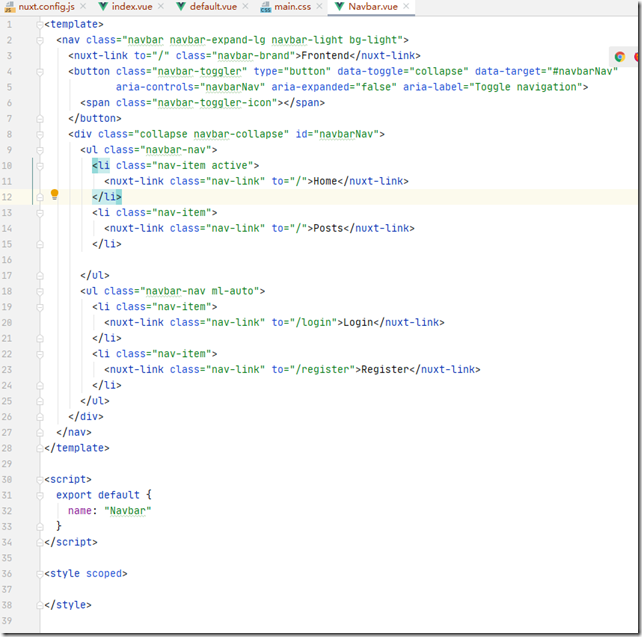This screenshot has height=637, width=642.
Task: Click line number 12 in the gutter
Action: click(7, 197)
